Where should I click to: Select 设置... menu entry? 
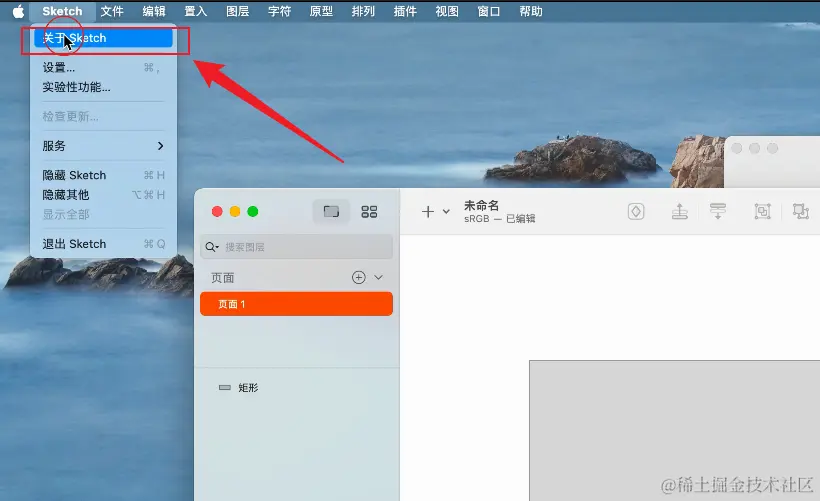(x=103, y=67)
